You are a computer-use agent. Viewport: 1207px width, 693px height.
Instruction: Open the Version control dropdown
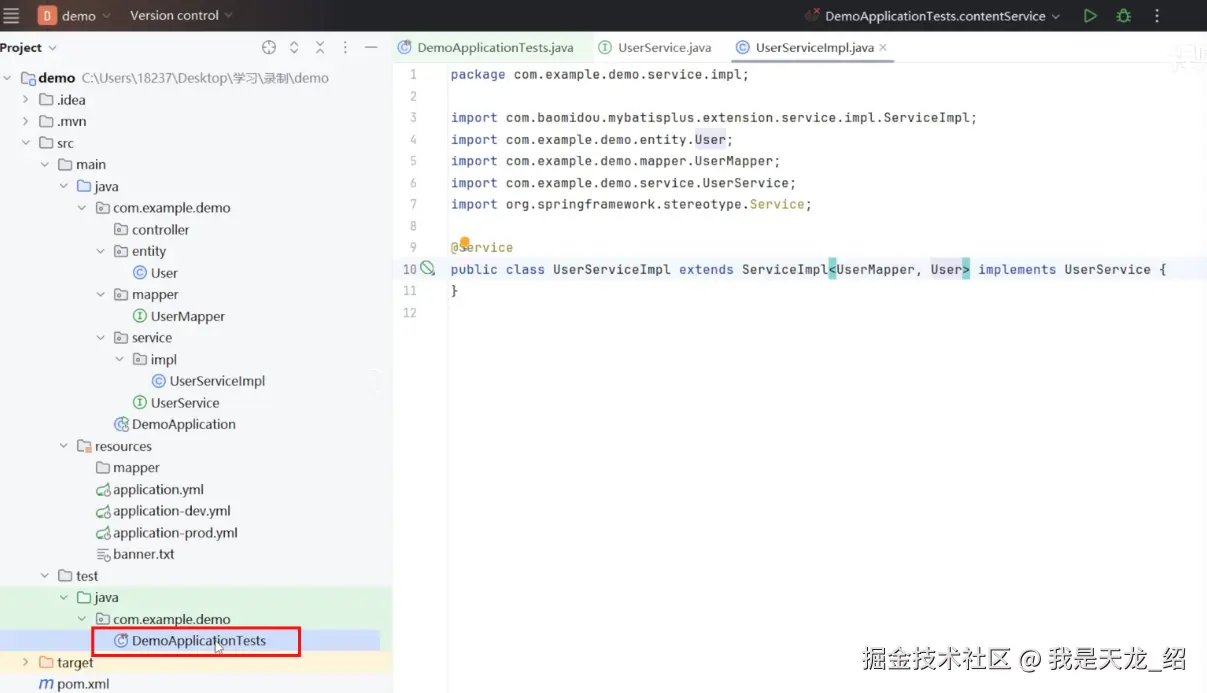181,16
